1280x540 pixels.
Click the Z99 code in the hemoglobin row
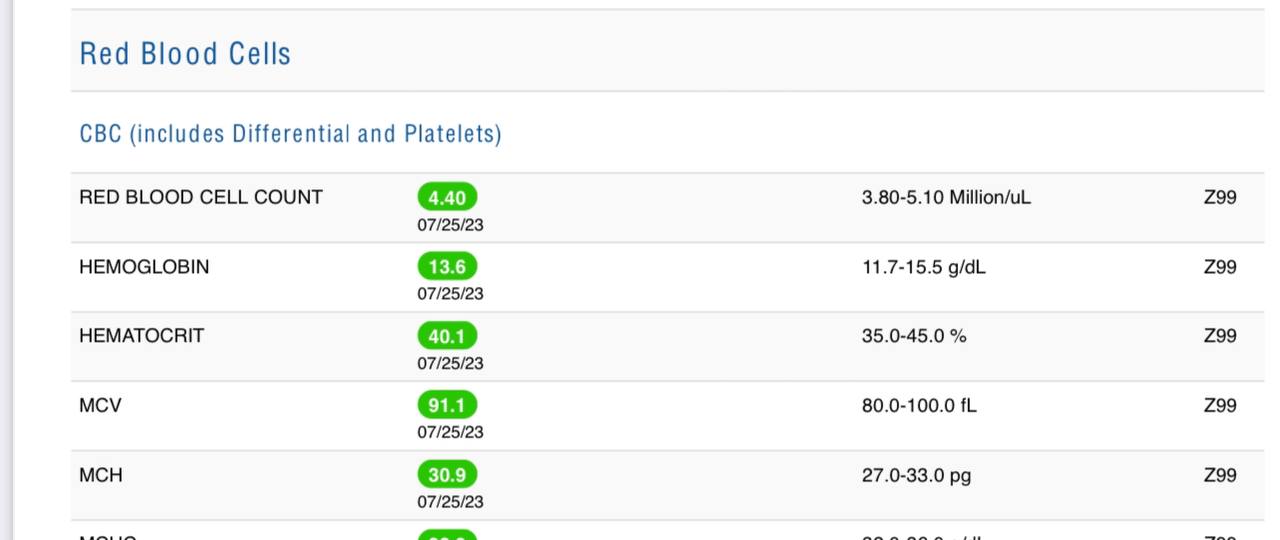coord(1220,267)
